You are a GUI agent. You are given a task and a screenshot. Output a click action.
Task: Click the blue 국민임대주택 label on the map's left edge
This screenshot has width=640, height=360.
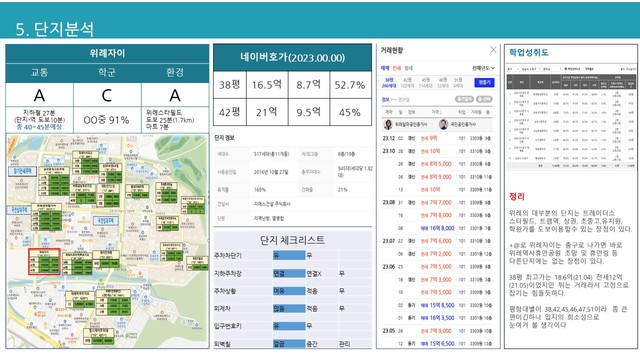pos(18,210)
